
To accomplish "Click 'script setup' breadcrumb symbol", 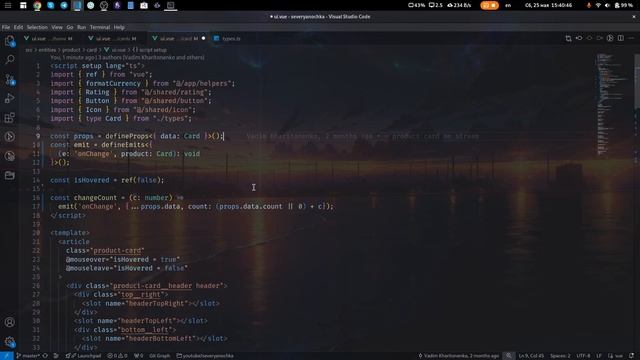I will tap(150, 50).
